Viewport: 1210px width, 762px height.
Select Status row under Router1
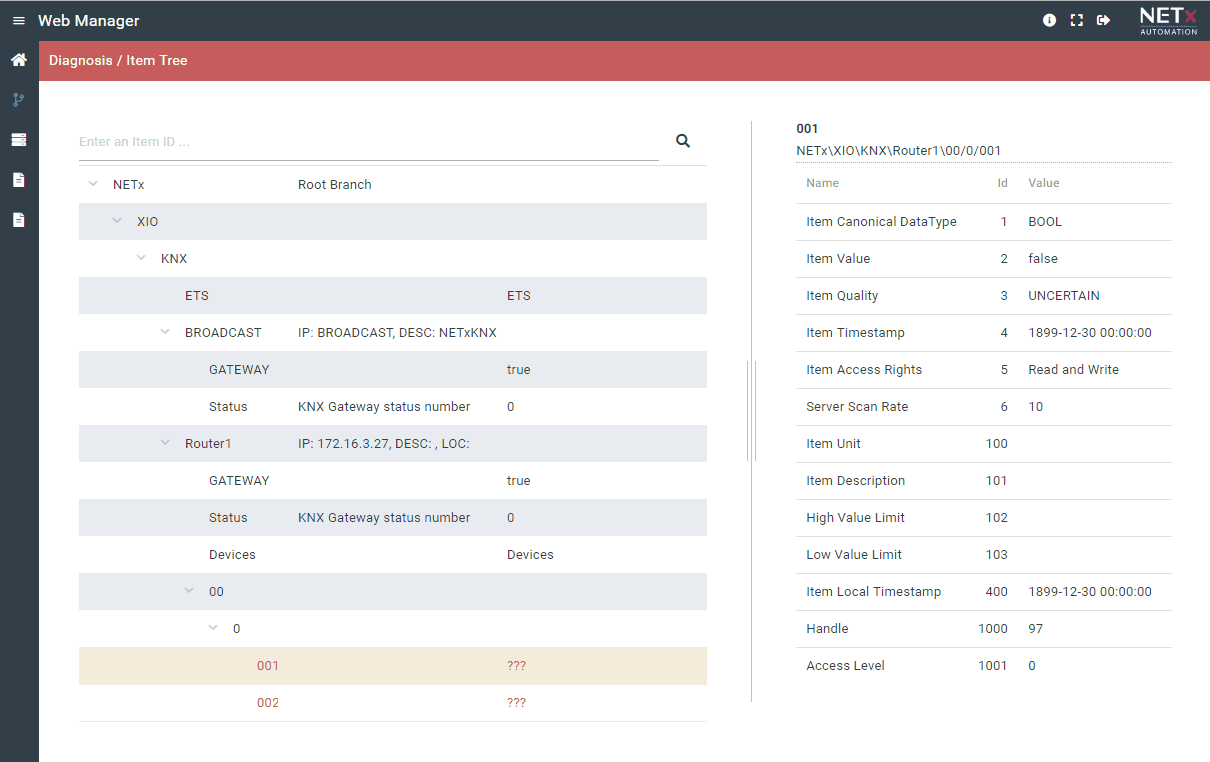pos(393,517)
